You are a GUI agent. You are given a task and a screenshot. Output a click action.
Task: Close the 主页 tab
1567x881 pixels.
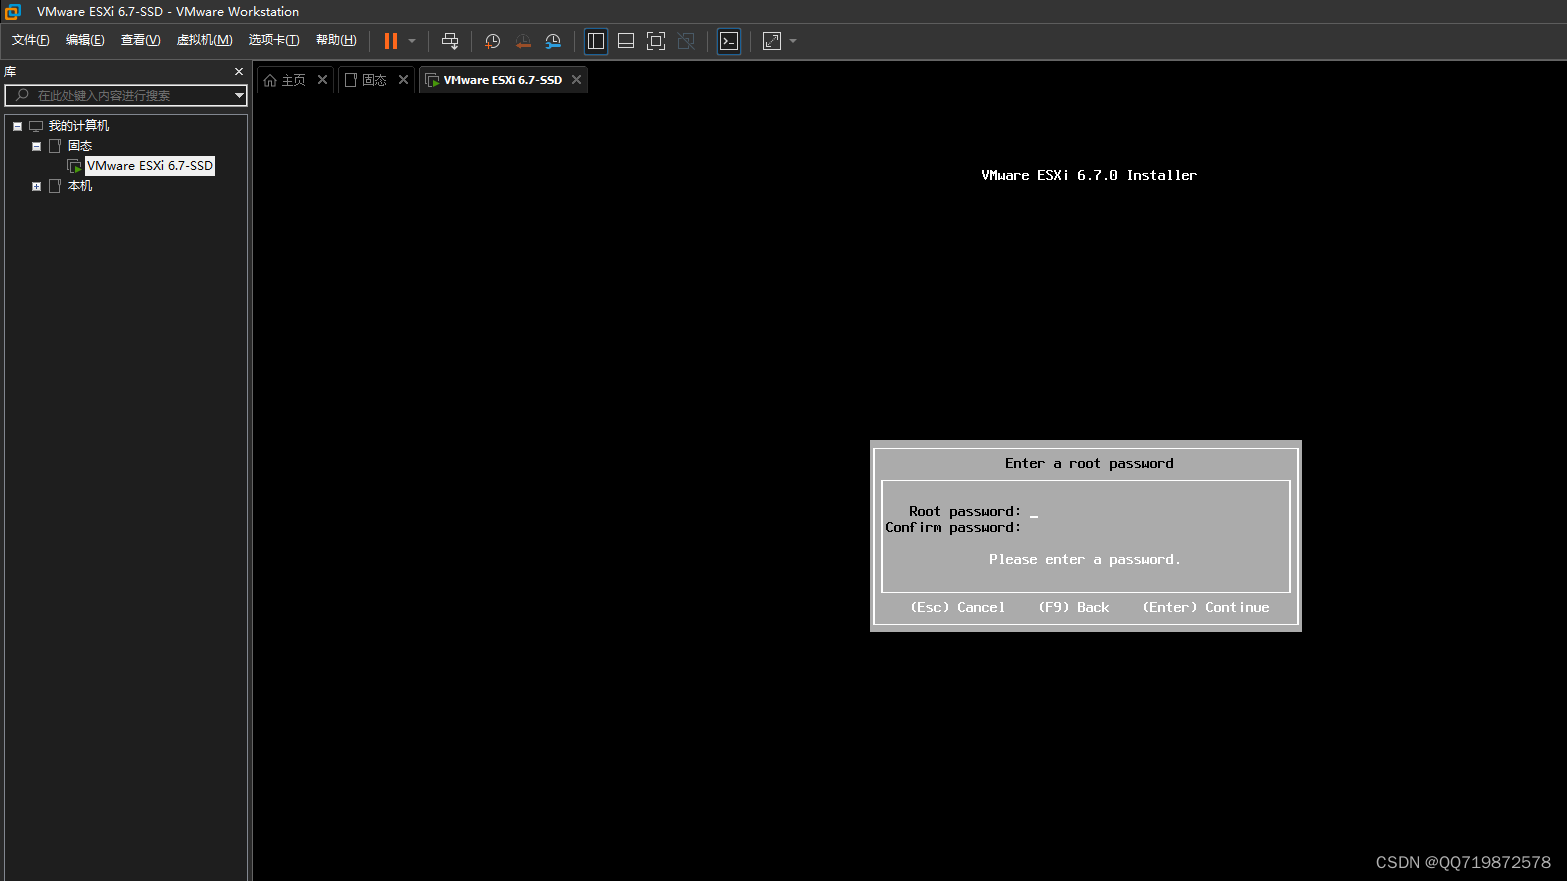[322, 80]
